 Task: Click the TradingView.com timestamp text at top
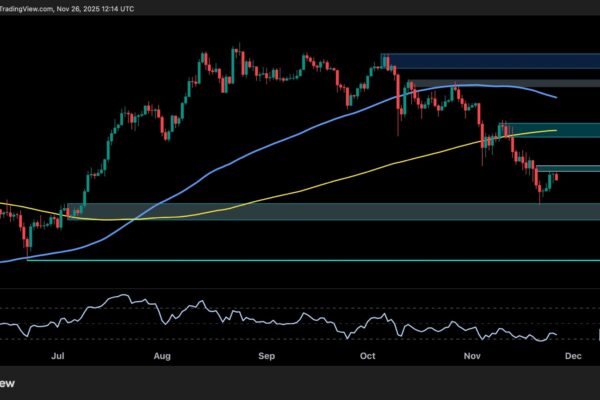[x=60, y=7]
